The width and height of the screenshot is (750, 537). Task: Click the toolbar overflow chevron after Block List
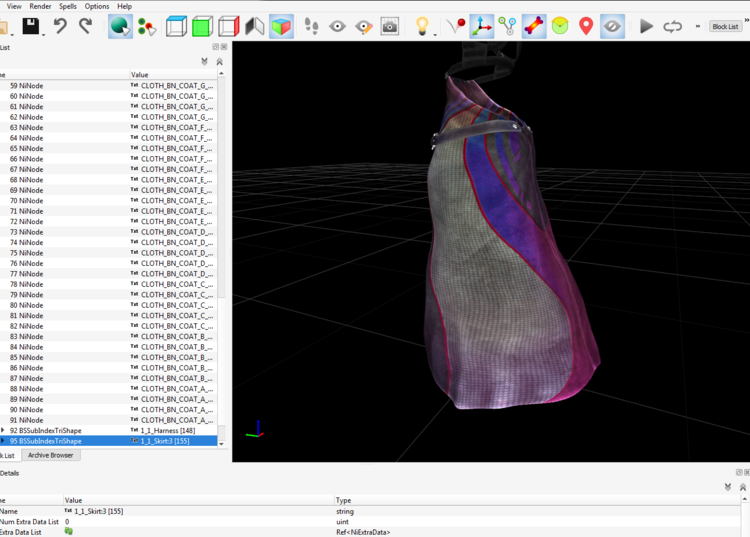[747, 20]
